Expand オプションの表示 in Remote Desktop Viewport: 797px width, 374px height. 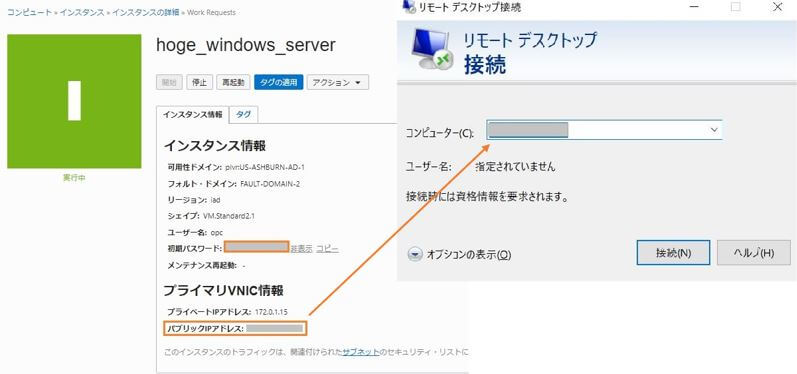coord(460,255)
